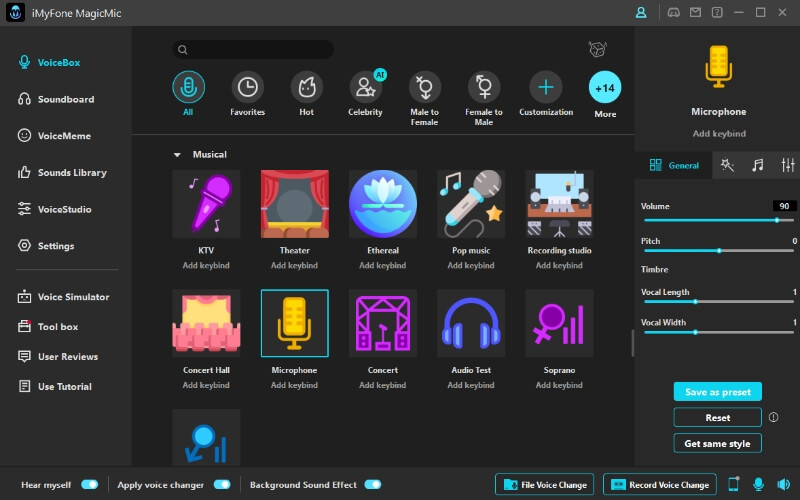Click Add keybind under KTV
This screenshot has width=800, height=500.
pyautogui.click(x=206, y=265)
